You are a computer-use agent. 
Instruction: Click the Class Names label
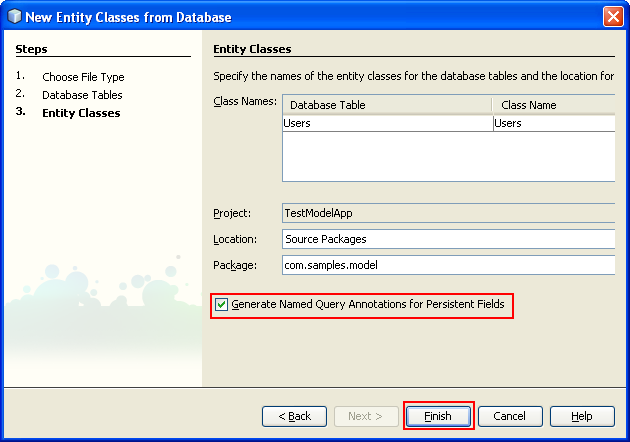tap(245, 101)
